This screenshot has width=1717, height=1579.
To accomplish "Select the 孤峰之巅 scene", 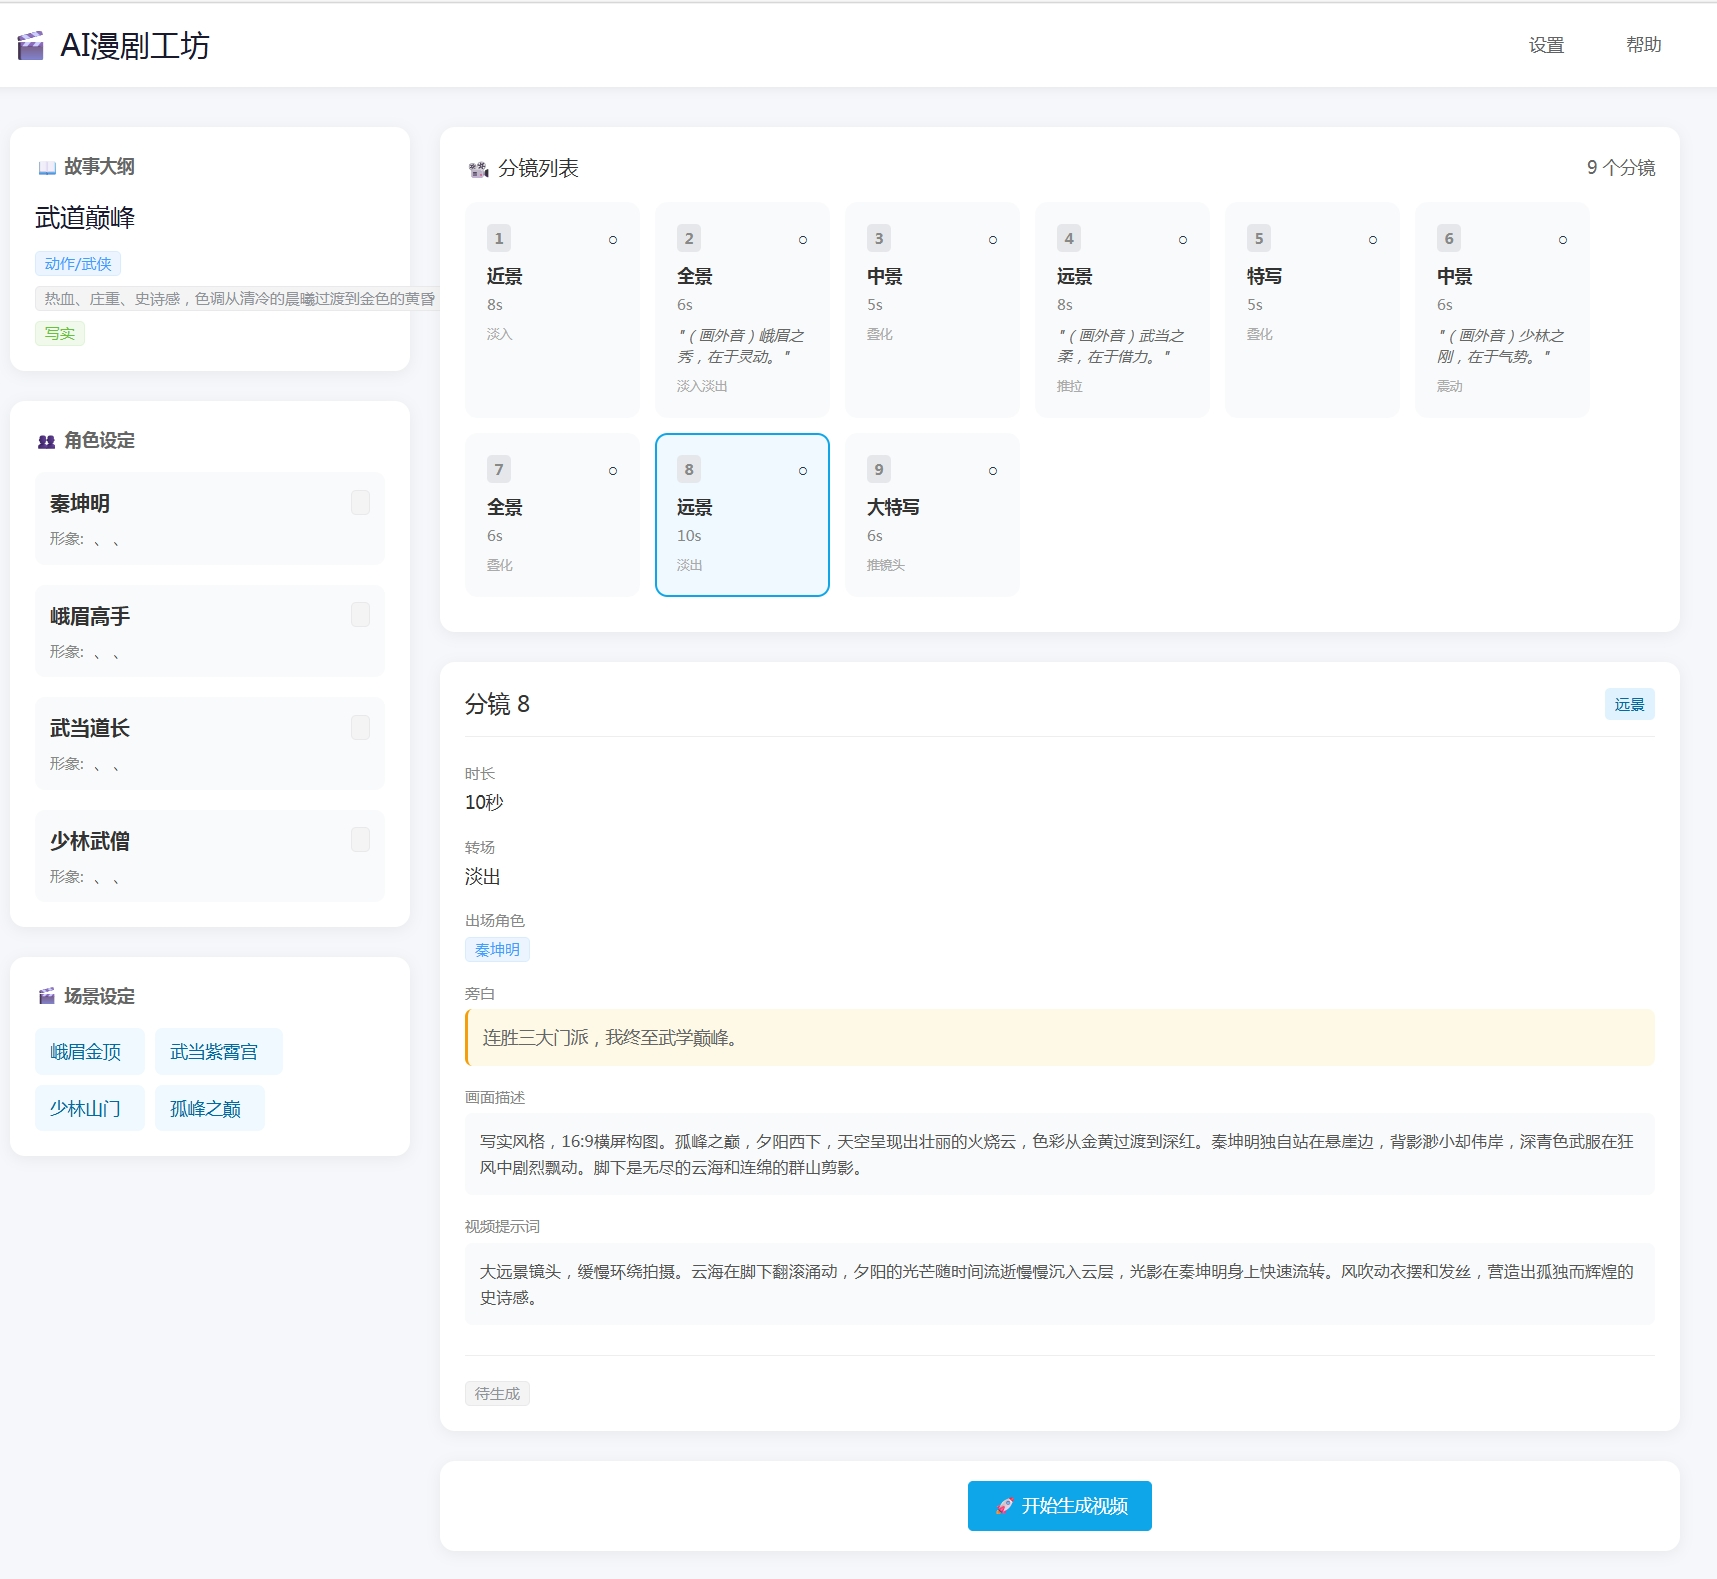I will (x=210, y=1109).
